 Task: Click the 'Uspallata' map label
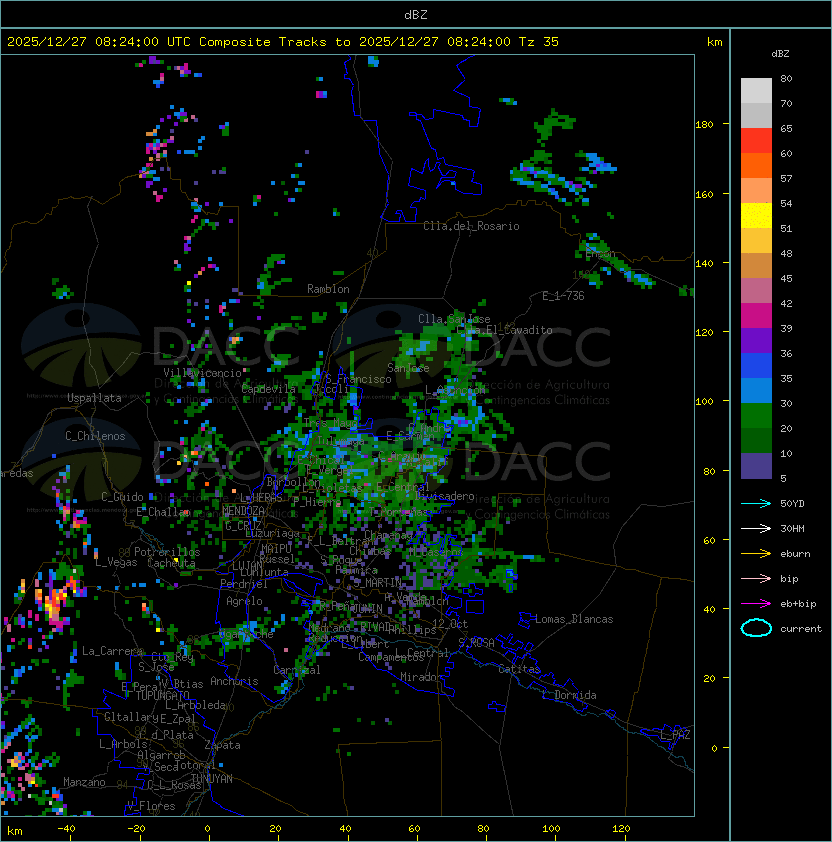(94, 398)
